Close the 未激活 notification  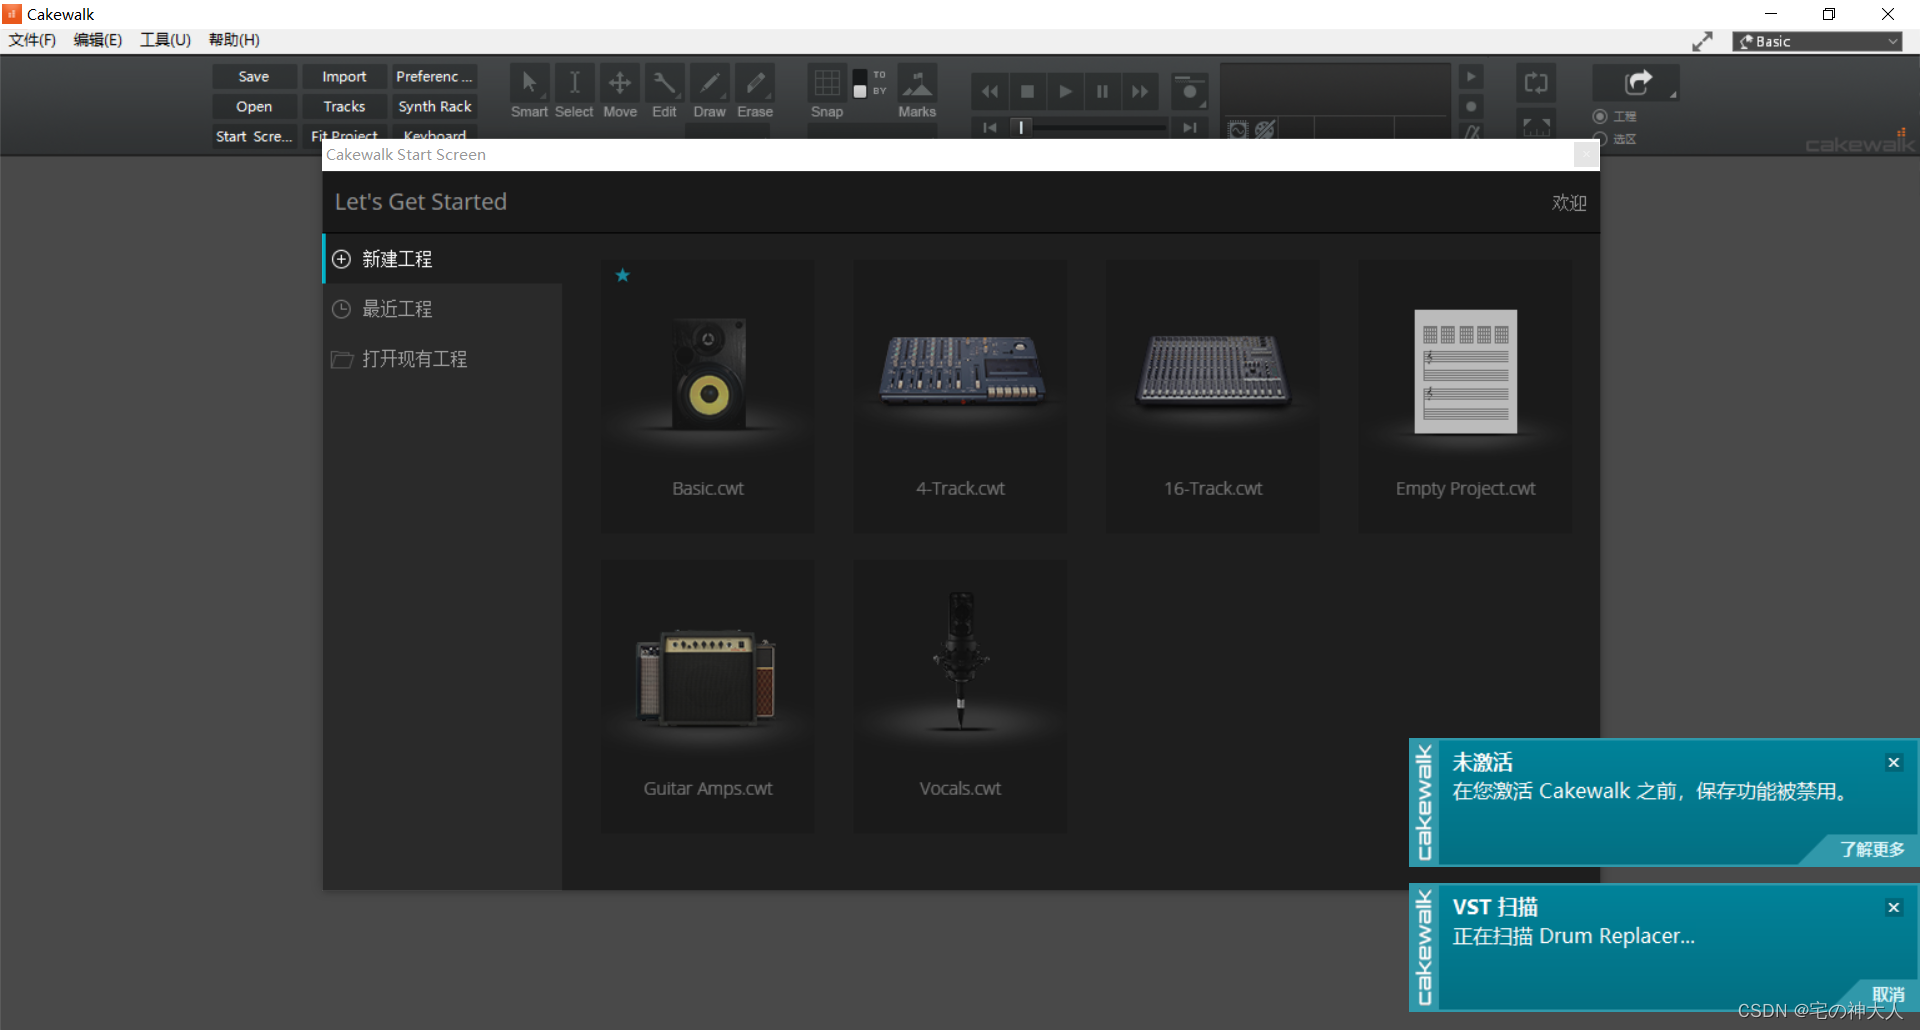click(x=1893, y=763)
